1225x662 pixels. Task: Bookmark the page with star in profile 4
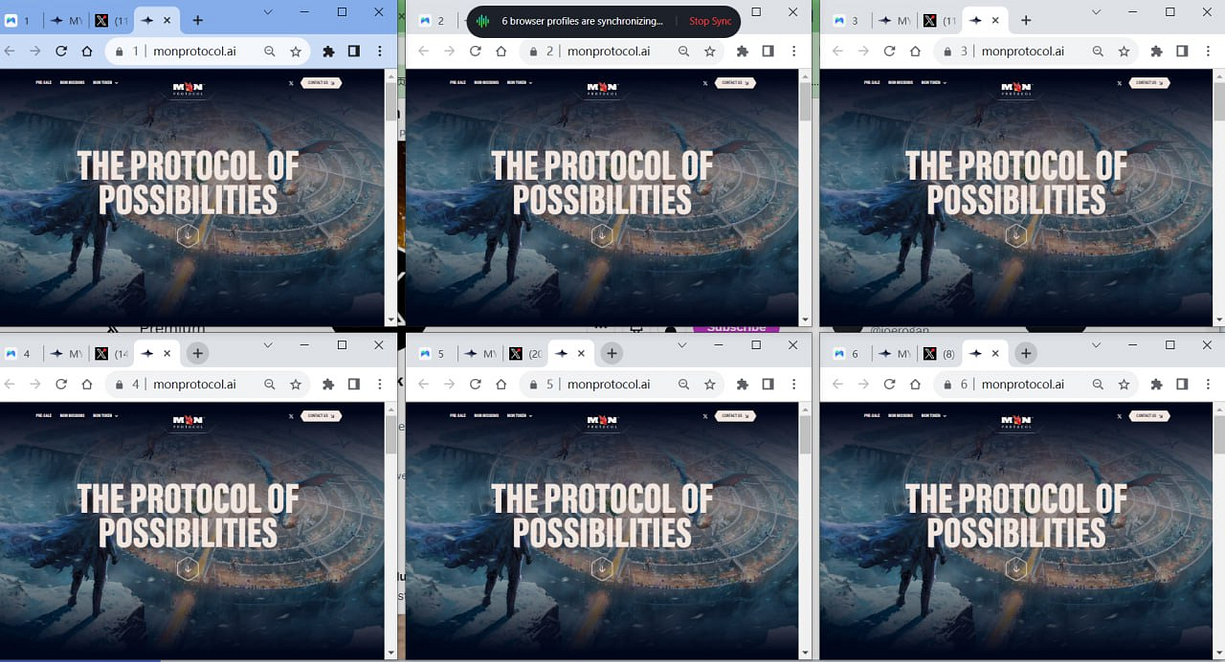pos(296,384)
